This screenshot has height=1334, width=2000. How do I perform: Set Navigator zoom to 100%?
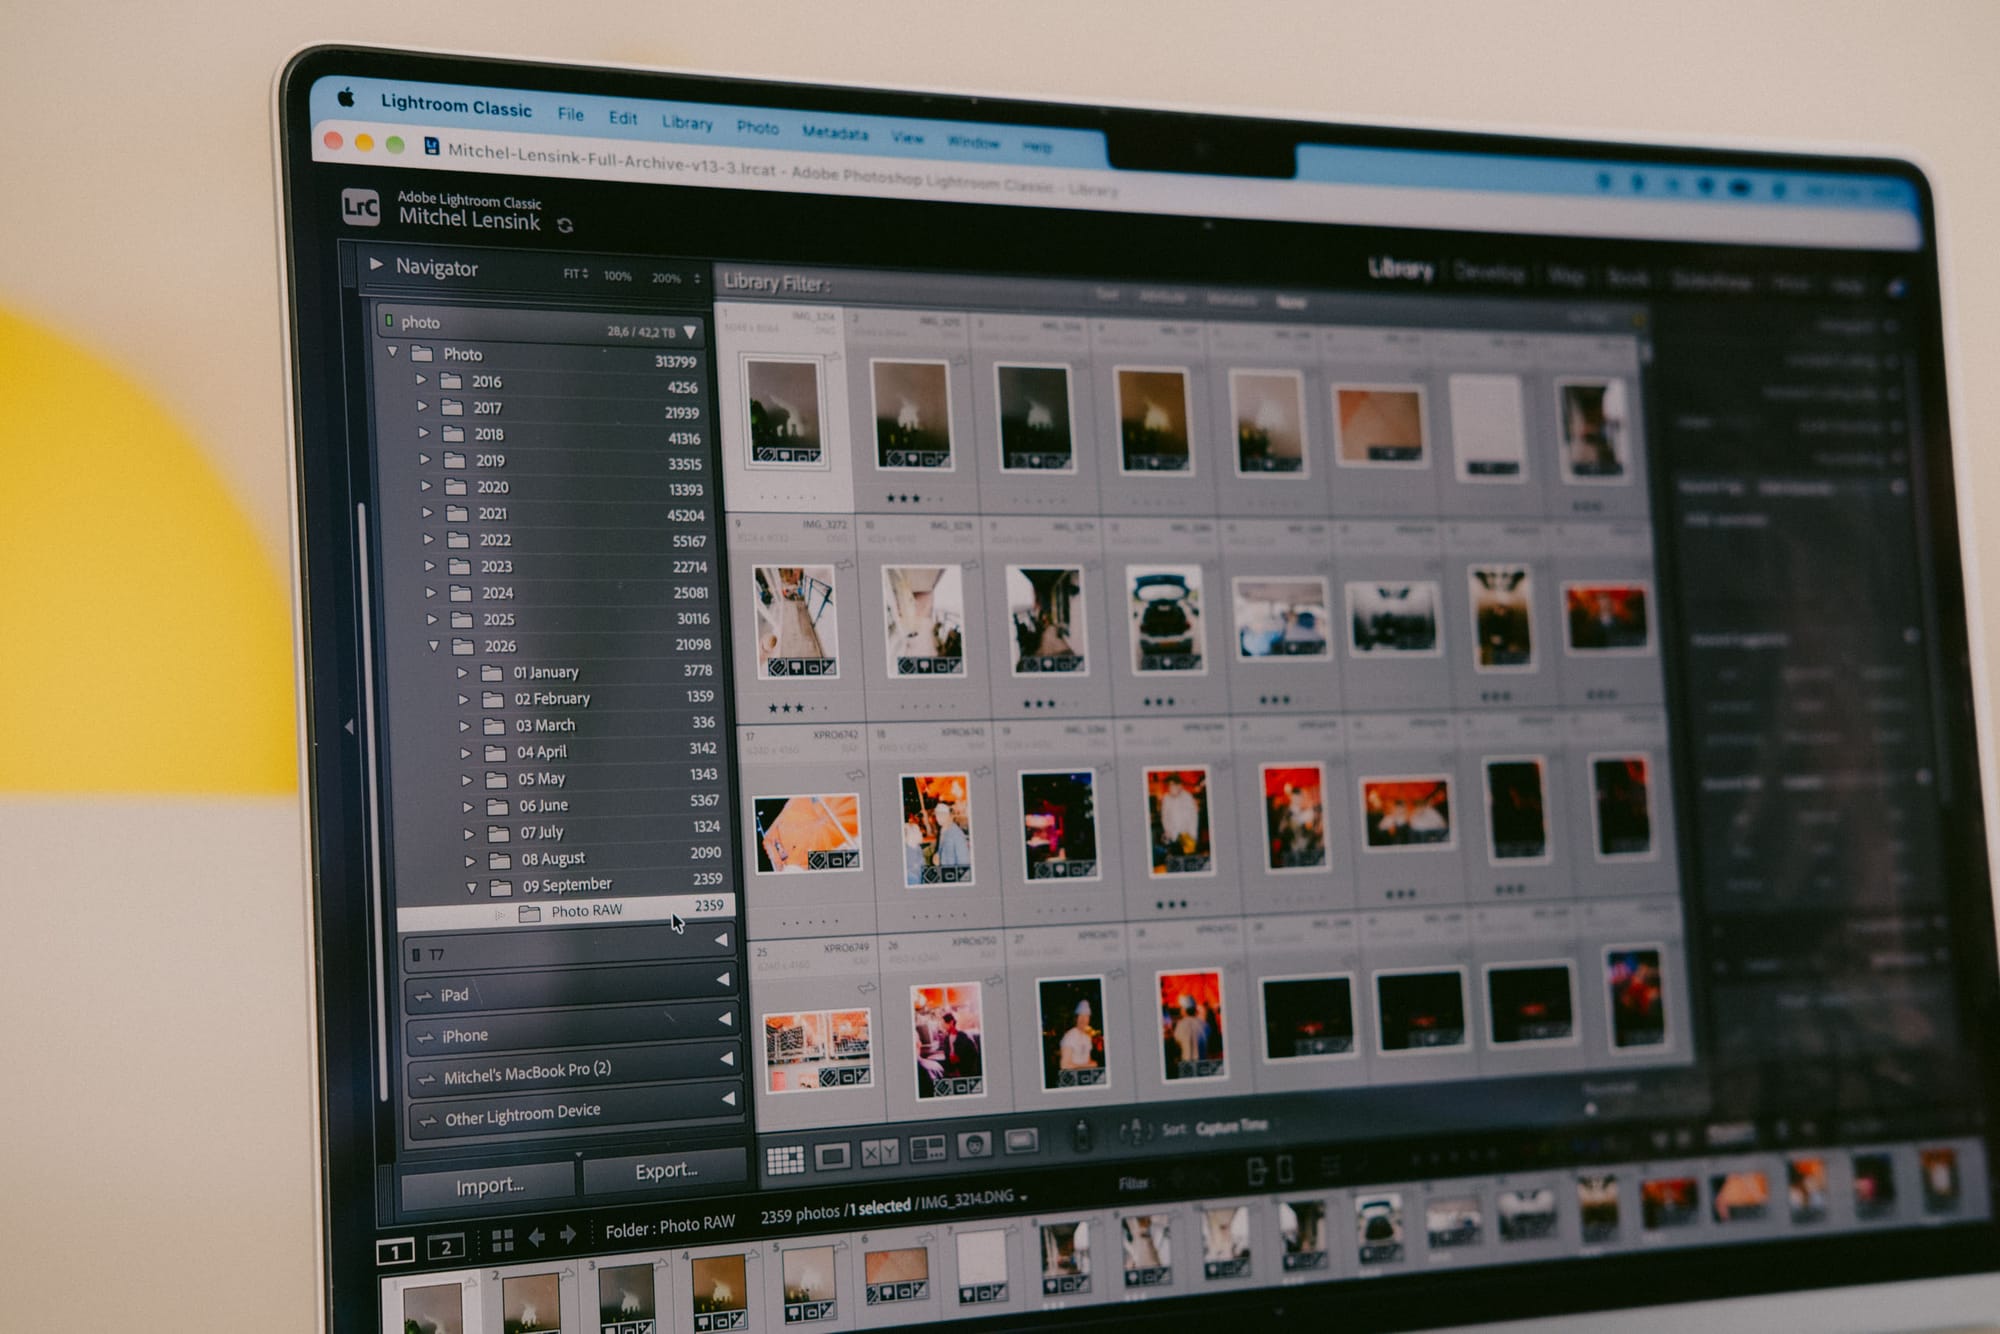pos(617,276)
